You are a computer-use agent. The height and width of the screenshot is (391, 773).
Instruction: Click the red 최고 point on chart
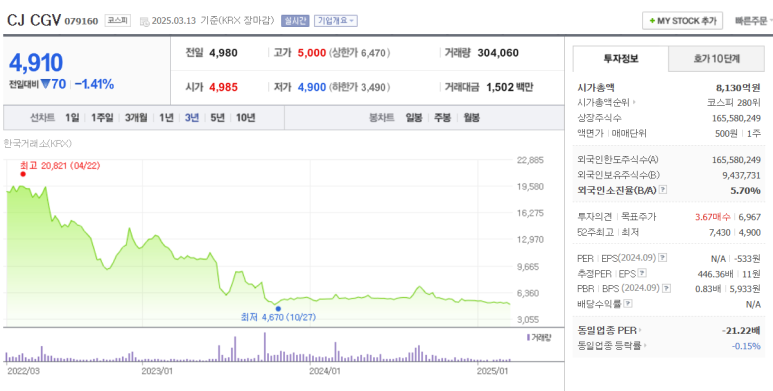pyautogui.click(x=23, y=174)
